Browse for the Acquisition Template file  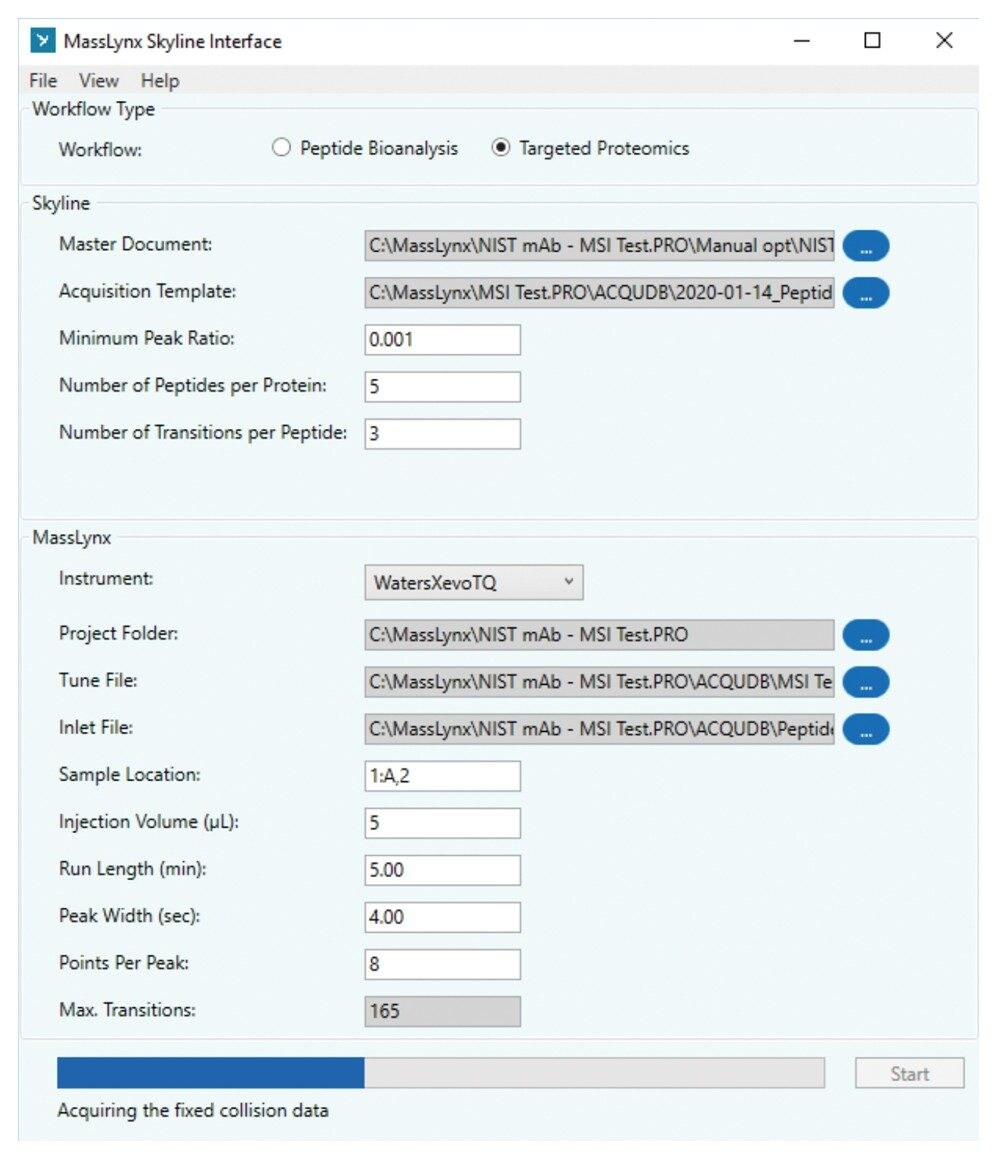[866, 293]
